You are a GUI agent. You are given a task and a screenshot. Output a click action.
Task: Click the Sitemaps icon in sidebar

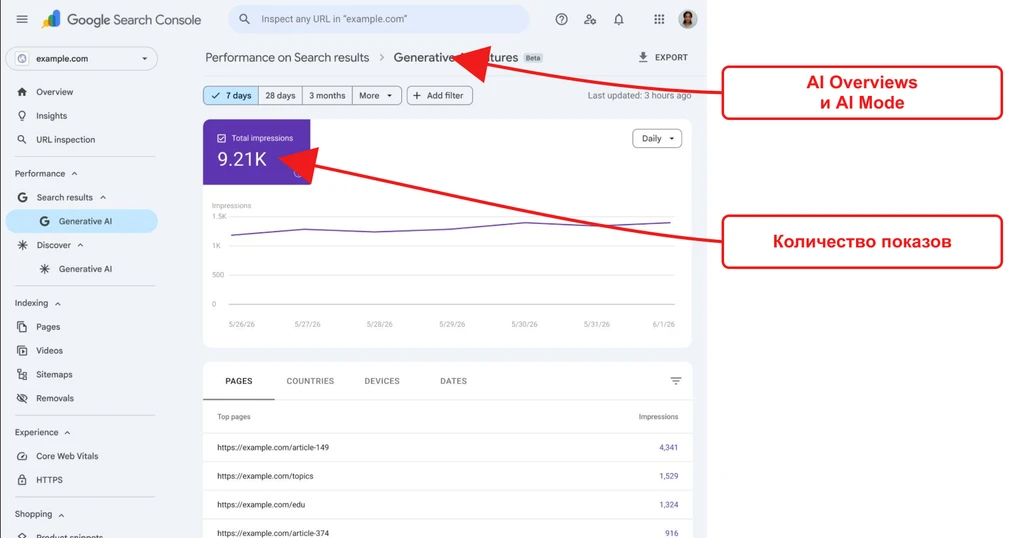click(22, 374)
